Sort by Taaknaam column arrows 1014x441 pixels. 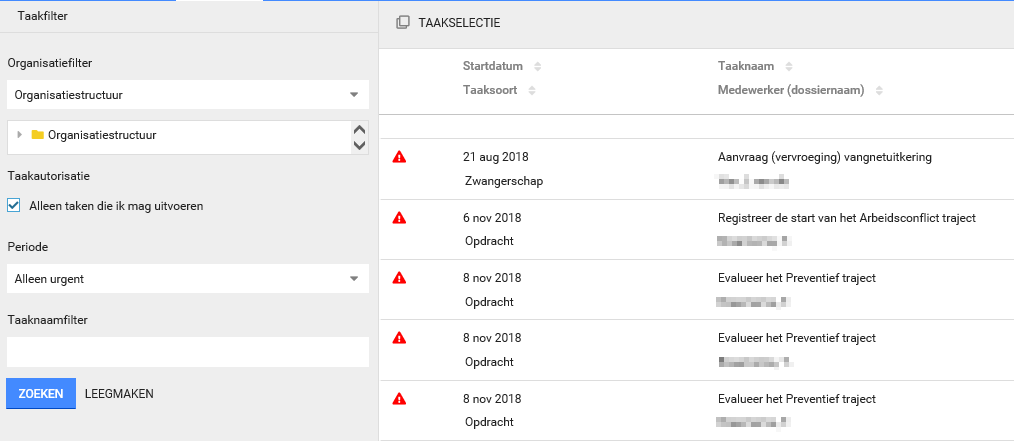(788, 67)
